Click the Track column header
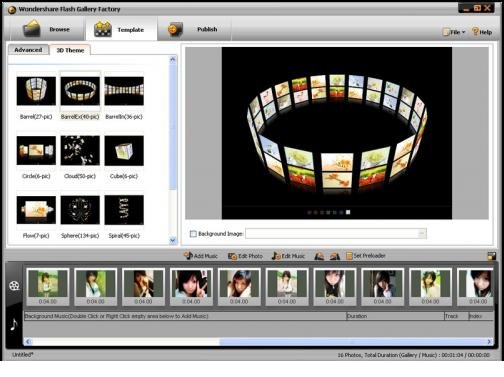 (x=456, y=316)
